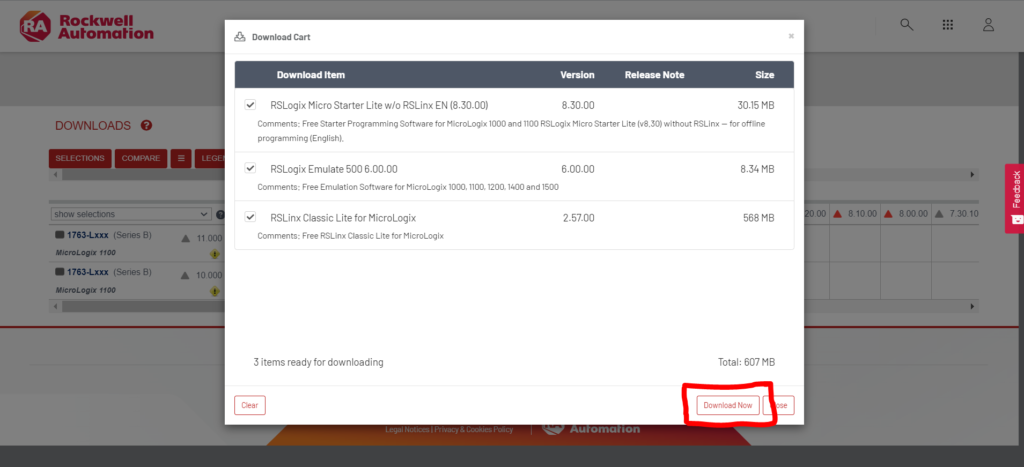The height and width of the screenshot is (467, 1024).
Task: Open the Legal Notices footer link
Action: pyautogui.click(x=406, y=430)
